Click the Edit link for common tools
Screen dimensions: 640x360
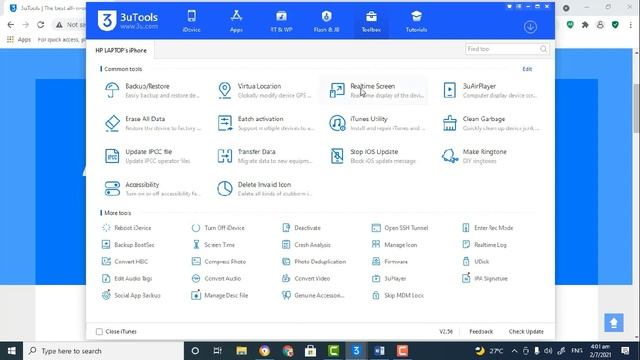[527, 69]
